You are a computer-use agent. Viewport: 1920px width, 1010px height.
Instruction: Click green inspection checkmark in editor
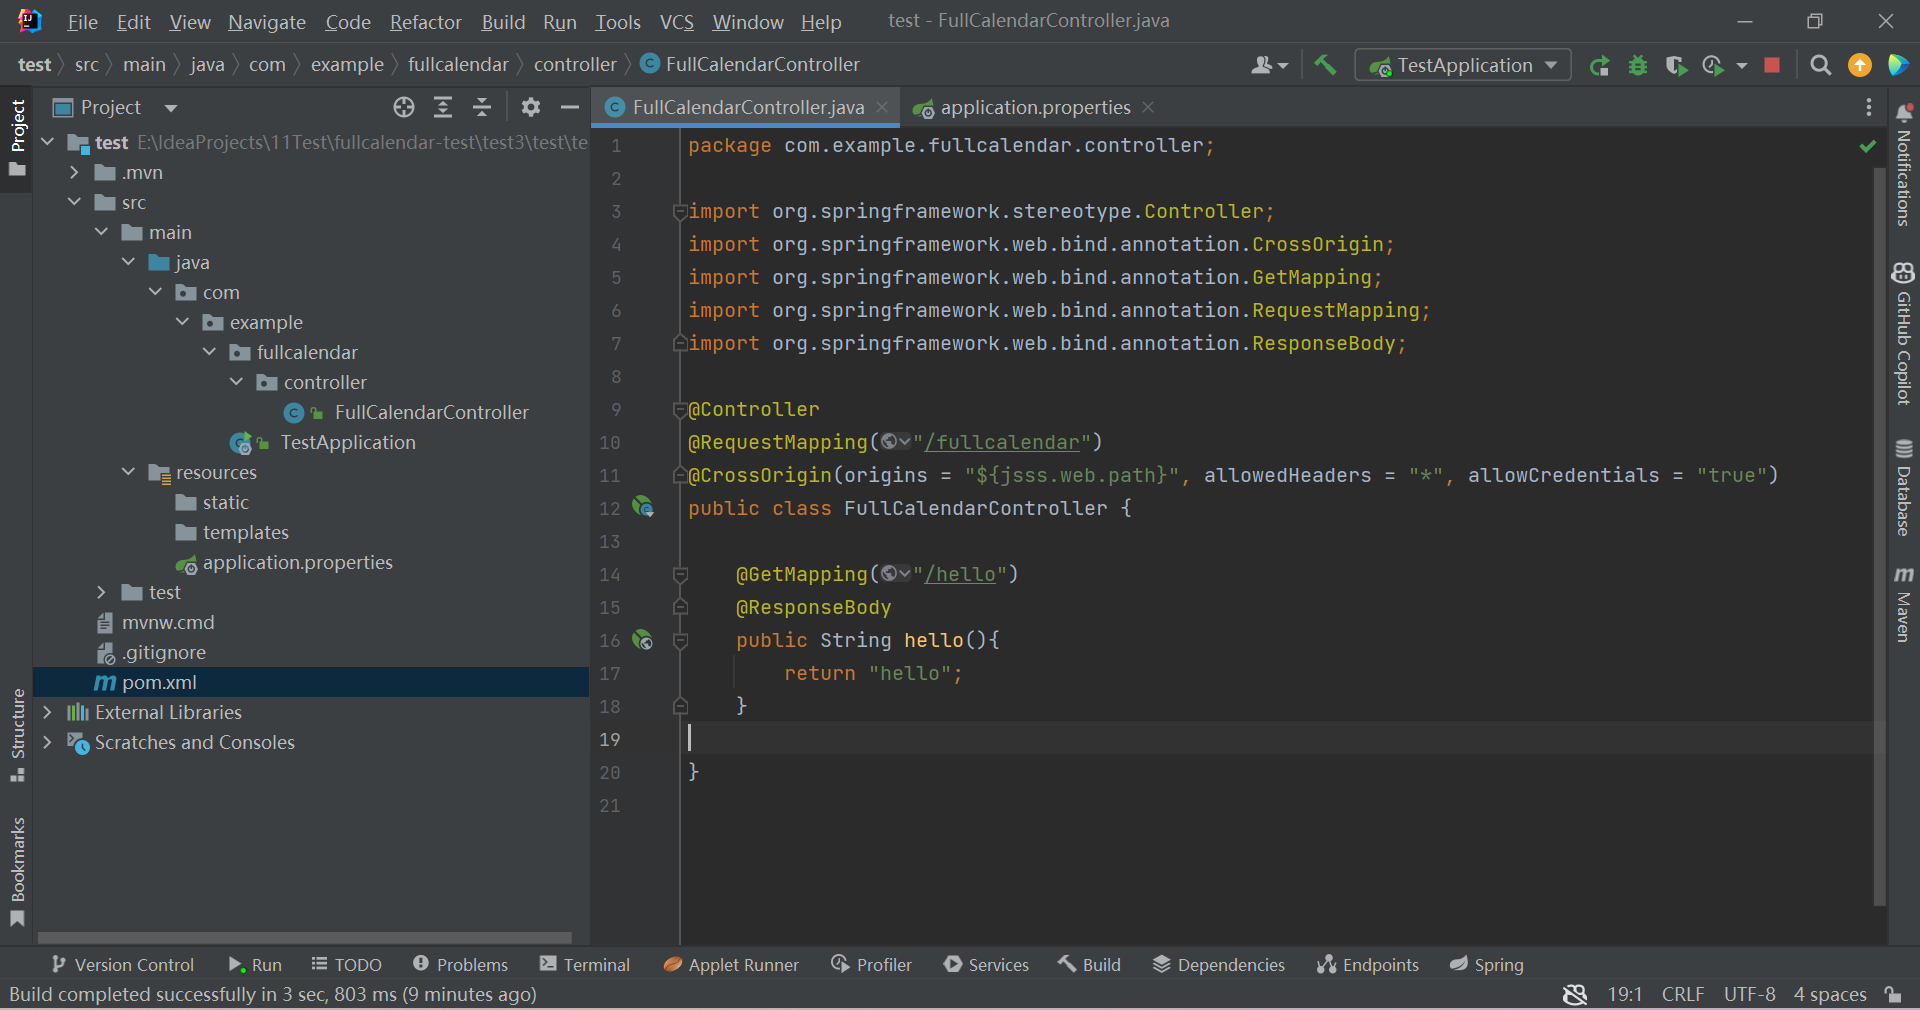click(1867, 146)
